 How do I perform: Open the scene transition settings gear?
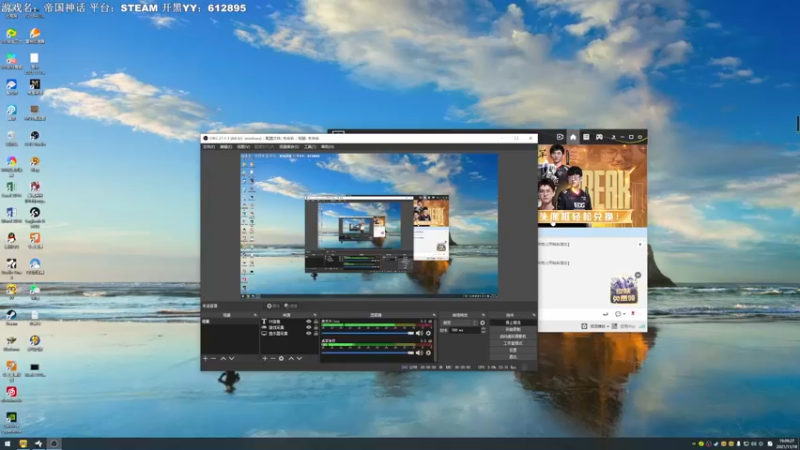coord(483,323)
